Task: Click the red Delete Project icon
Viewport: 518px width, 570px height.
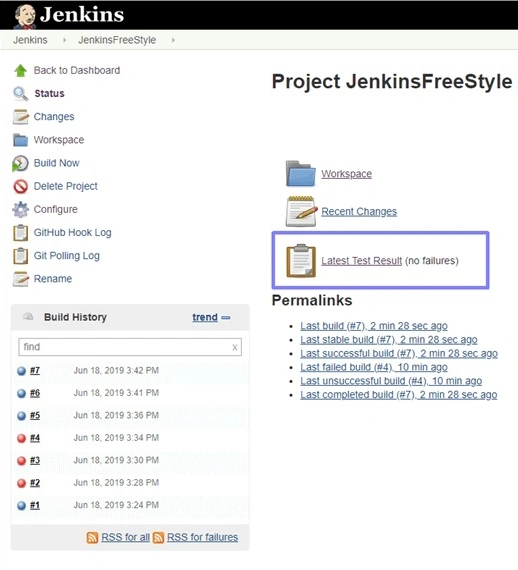Action: [x=20, y=186]
